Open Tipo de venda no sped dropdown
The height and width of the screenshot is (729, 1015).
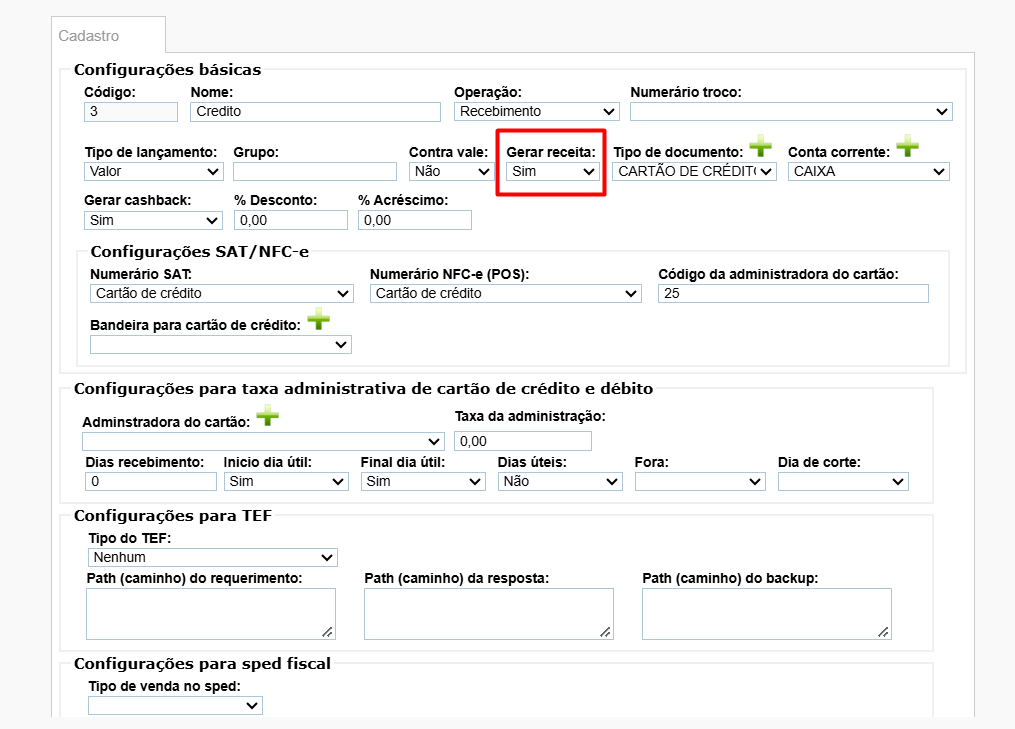coord(175,706)
